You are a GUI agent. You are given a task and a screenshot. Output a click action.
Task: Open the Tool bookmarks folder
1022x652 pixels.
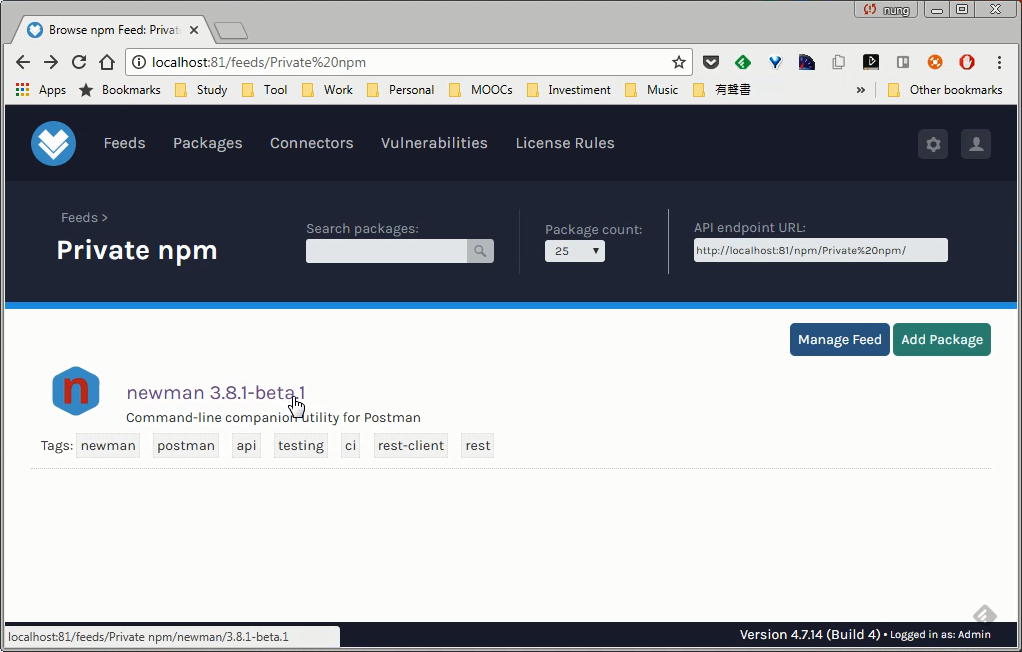tap(265, 90)
